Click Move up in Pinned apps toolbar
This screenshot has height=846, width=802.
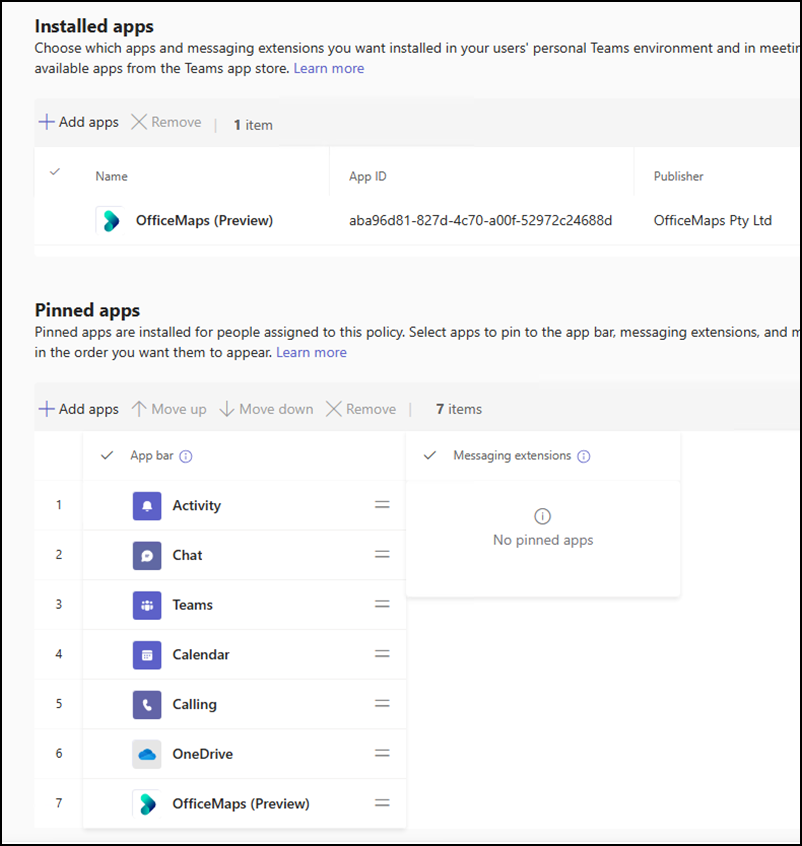click(x=169, y=409)
